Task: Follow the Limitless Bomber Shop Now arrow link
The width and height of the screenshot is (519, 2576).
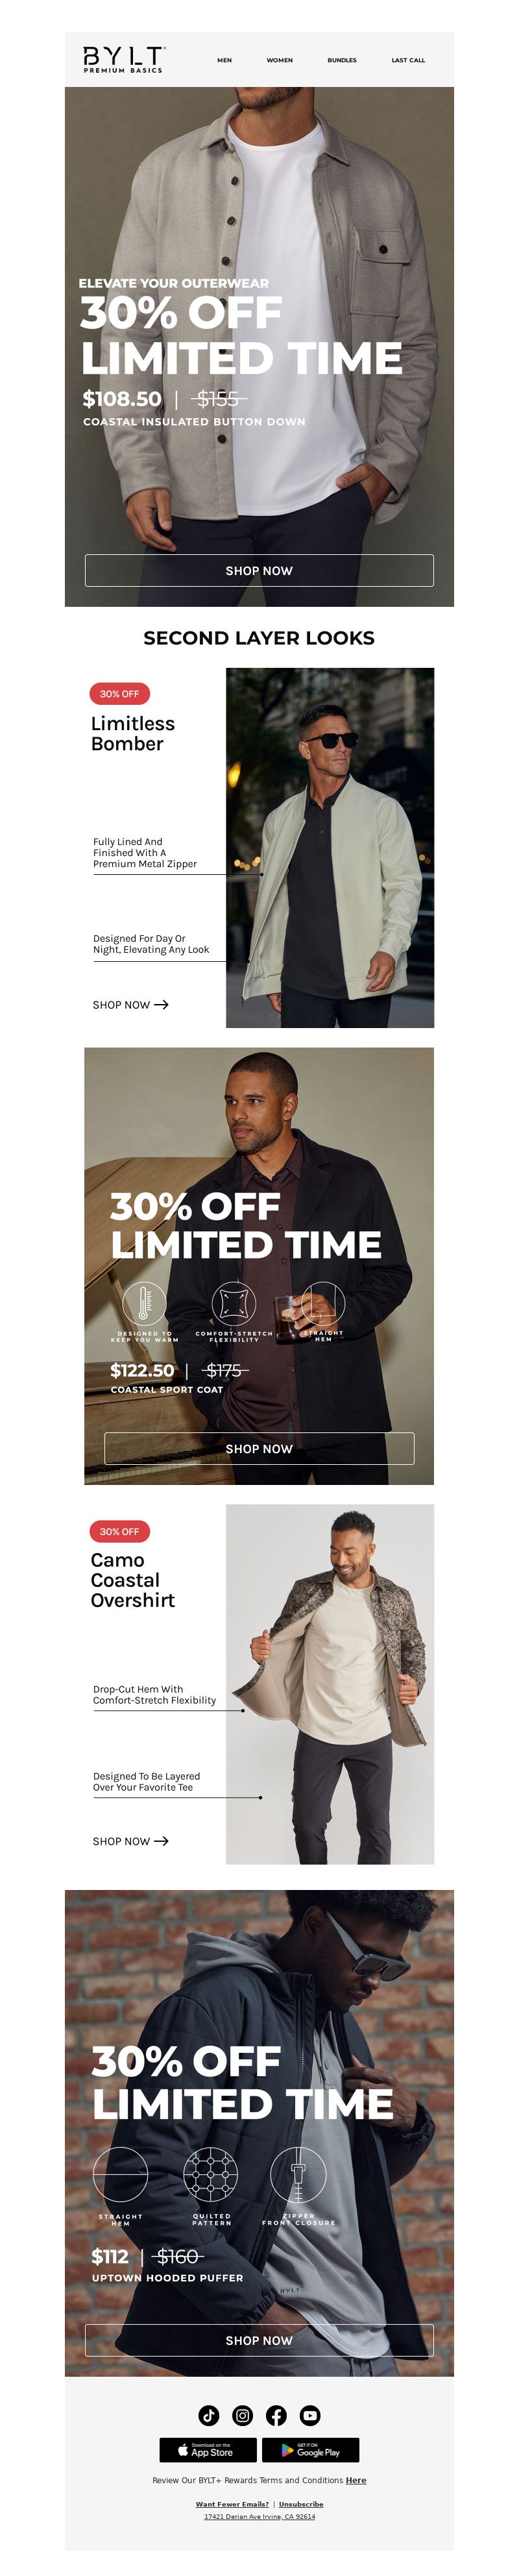Action: pos(130,1005)
